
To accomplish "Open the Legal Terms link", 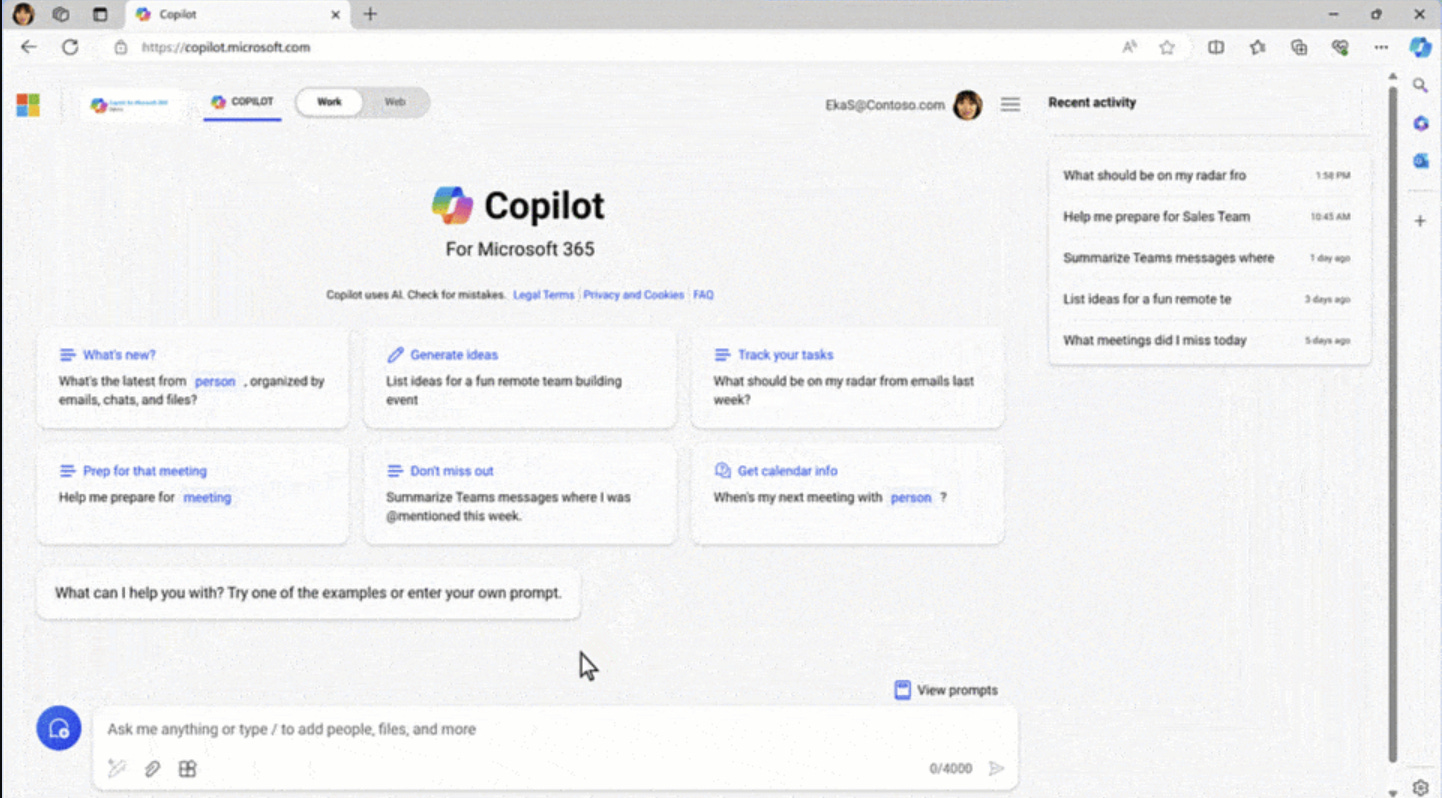I will pos(543,295).
